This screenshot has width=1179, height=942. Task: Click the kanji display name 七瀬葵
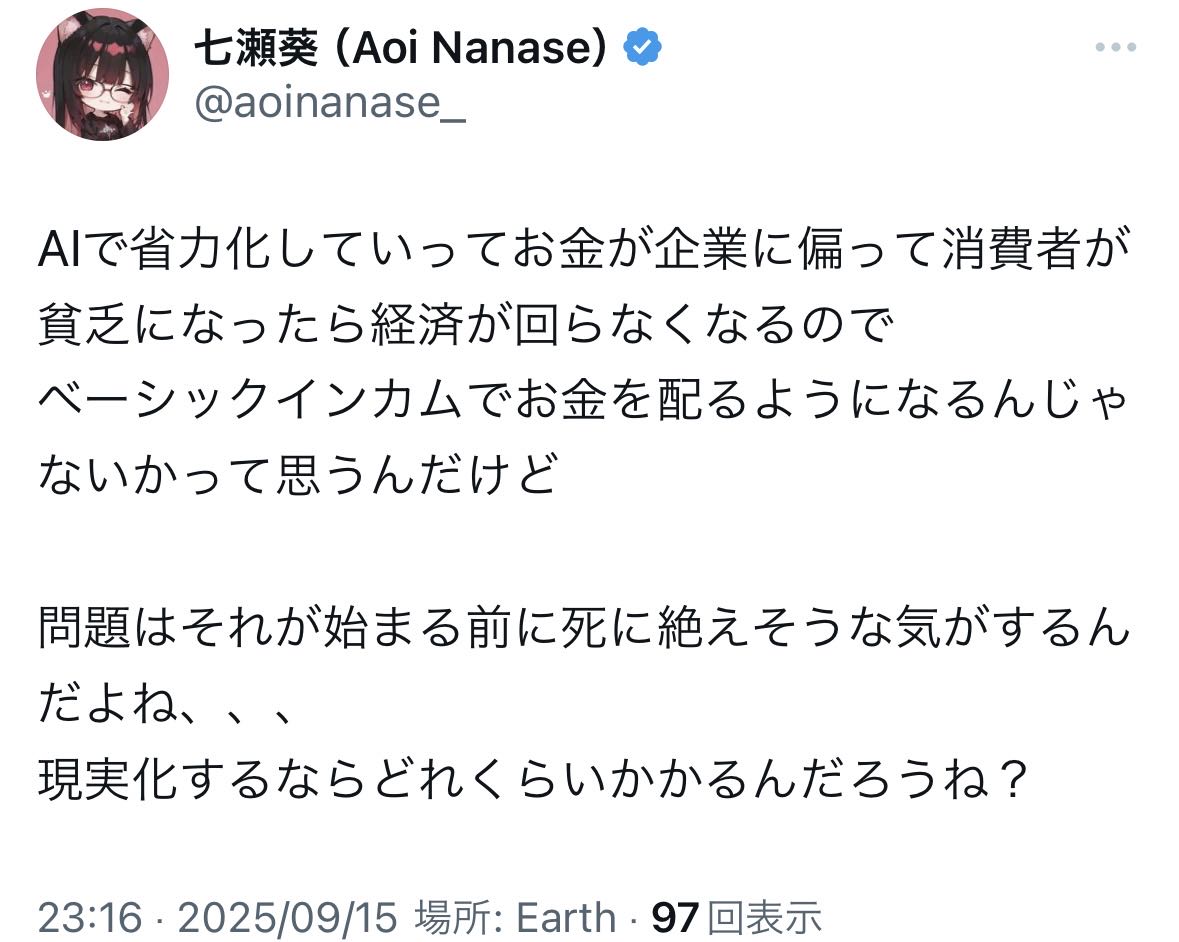(256, 47)
